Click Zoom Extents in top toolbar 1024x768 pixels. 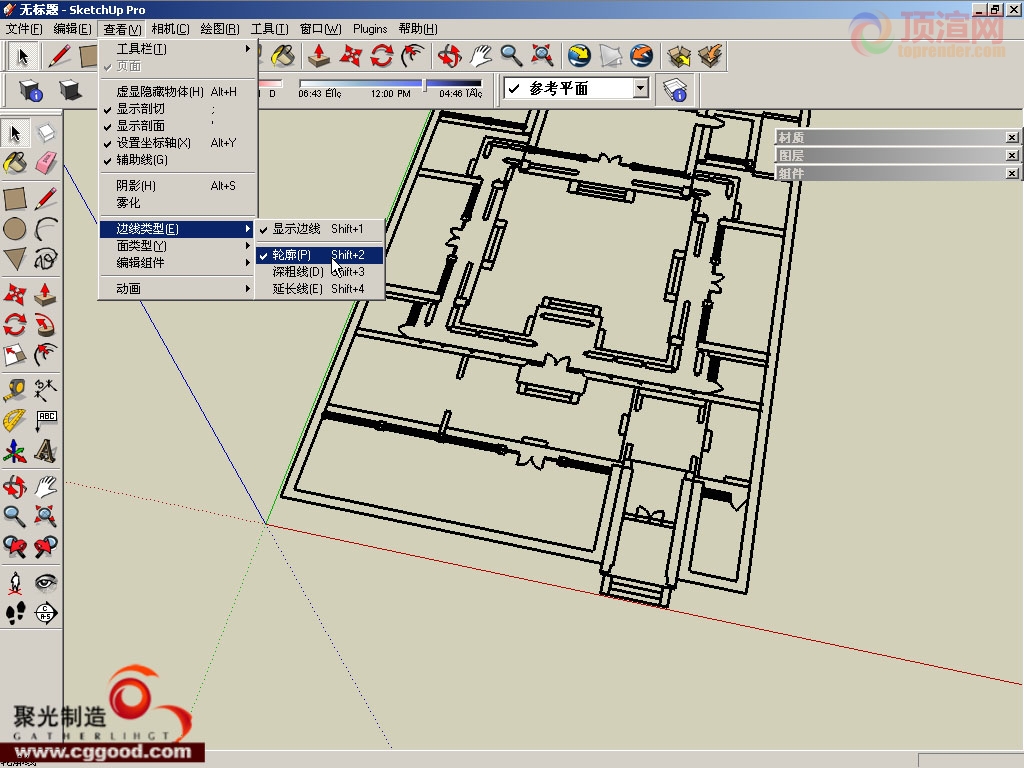click(543, 56)
